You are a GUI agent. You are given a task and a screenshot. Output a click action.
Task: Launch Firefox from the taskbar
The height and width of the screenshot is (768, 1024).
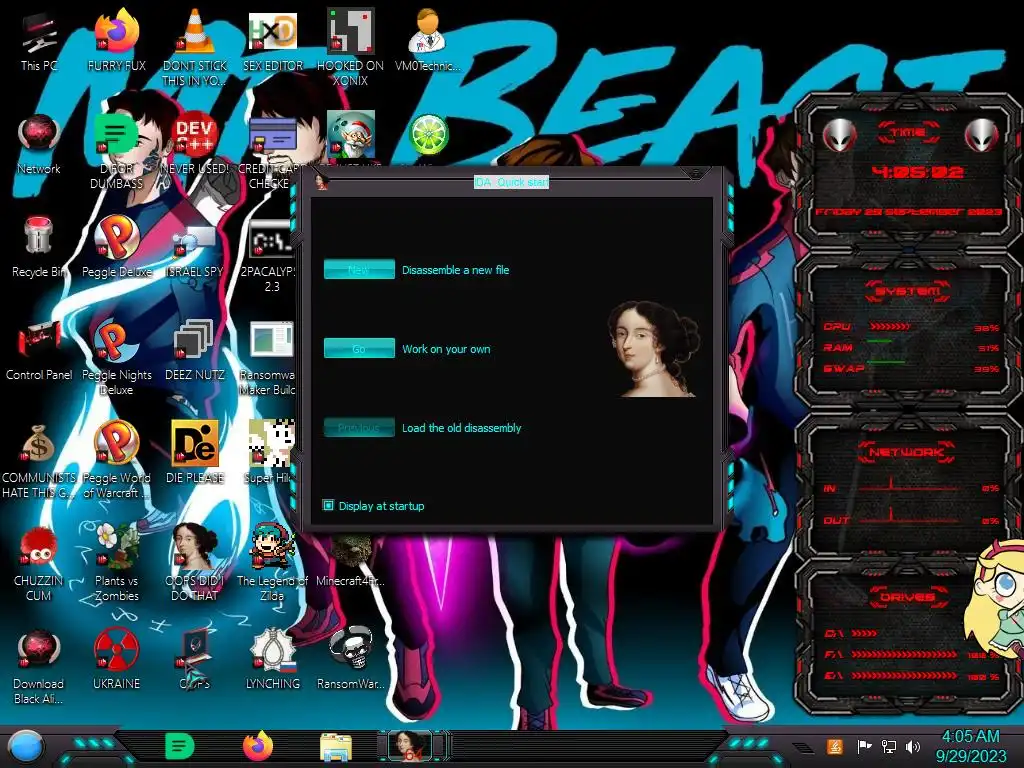(258, 746)
